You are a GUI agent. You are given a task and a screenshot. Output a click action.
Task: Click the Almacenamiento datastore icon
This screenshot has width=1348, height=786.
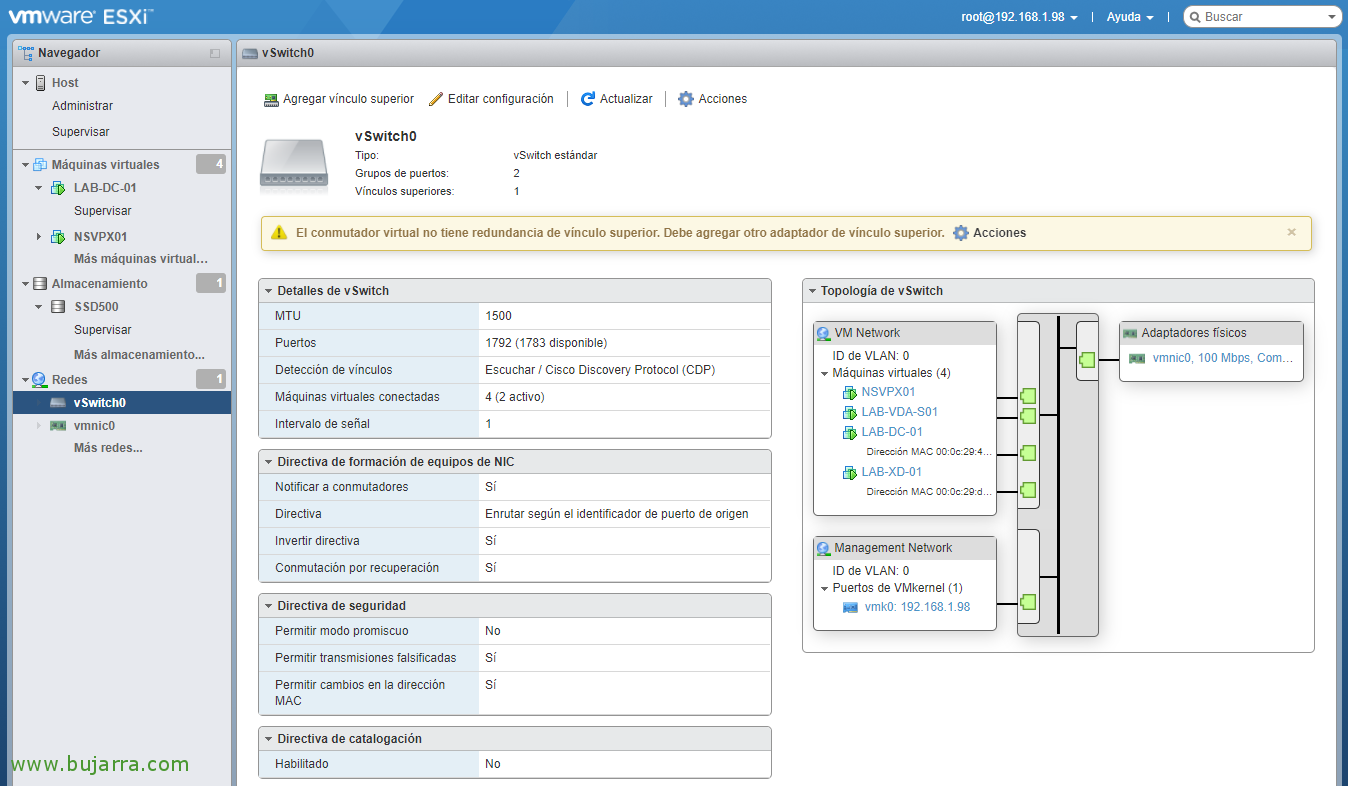click(x=40, y=284)
